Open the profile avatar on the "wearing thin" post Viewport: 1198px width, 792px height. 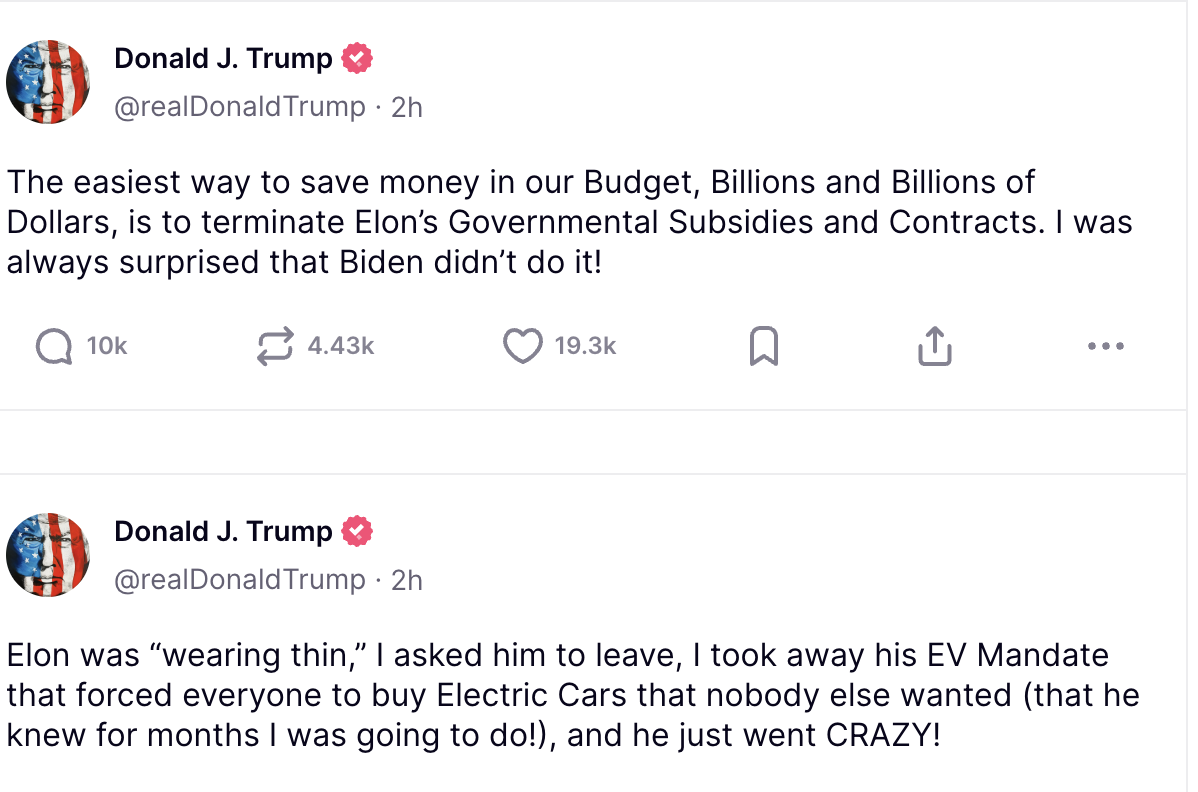click(48, 555)
